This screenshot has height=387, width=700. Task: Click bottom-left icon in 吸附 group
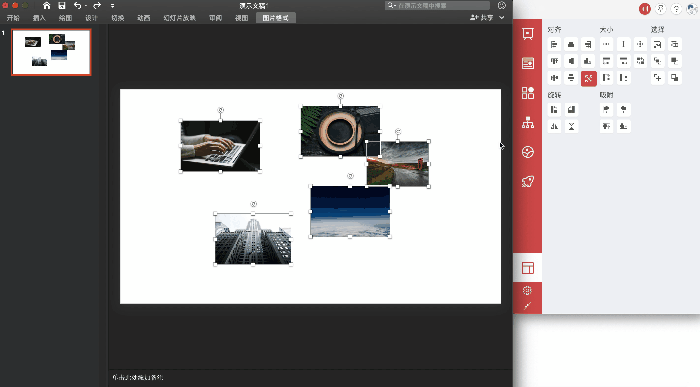pyautogui.click(x=606, y=127)
